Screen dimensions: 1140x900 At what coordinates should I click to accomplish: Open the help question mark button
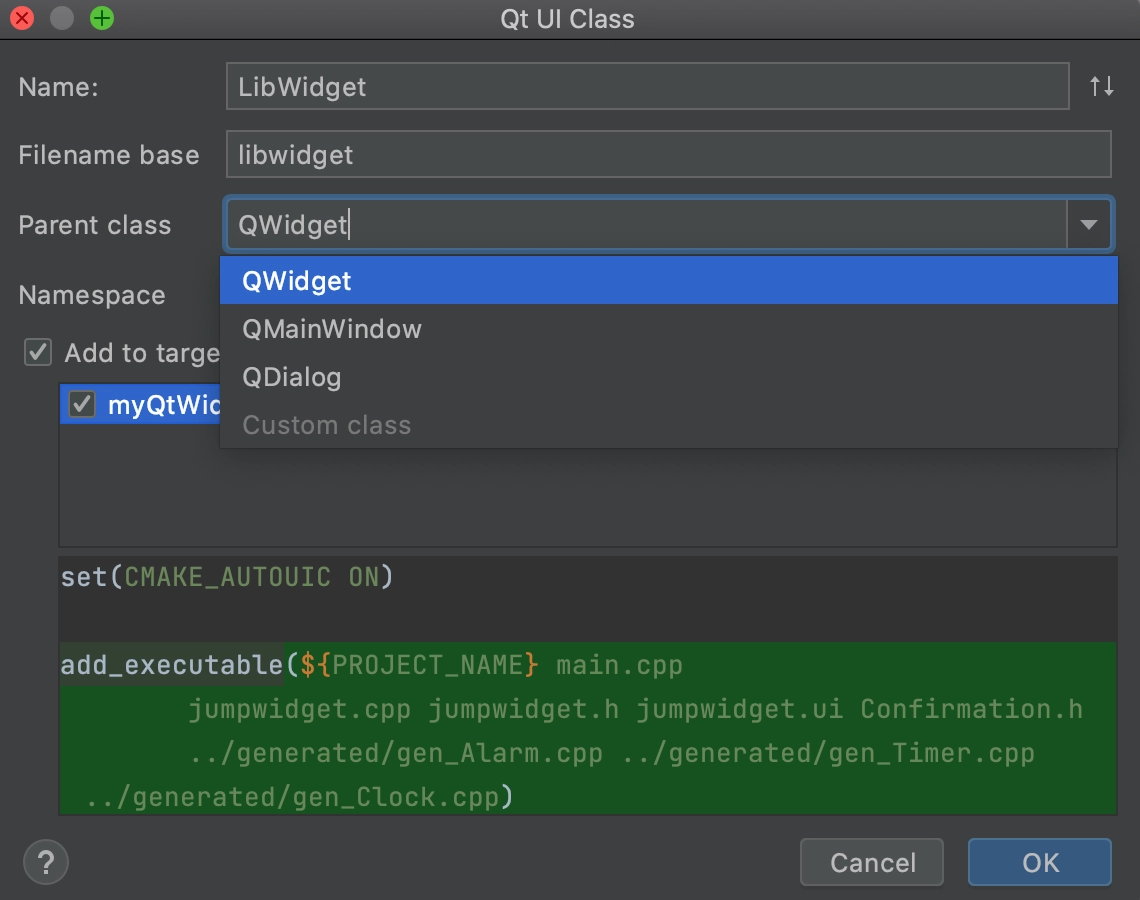pos(46,862)
